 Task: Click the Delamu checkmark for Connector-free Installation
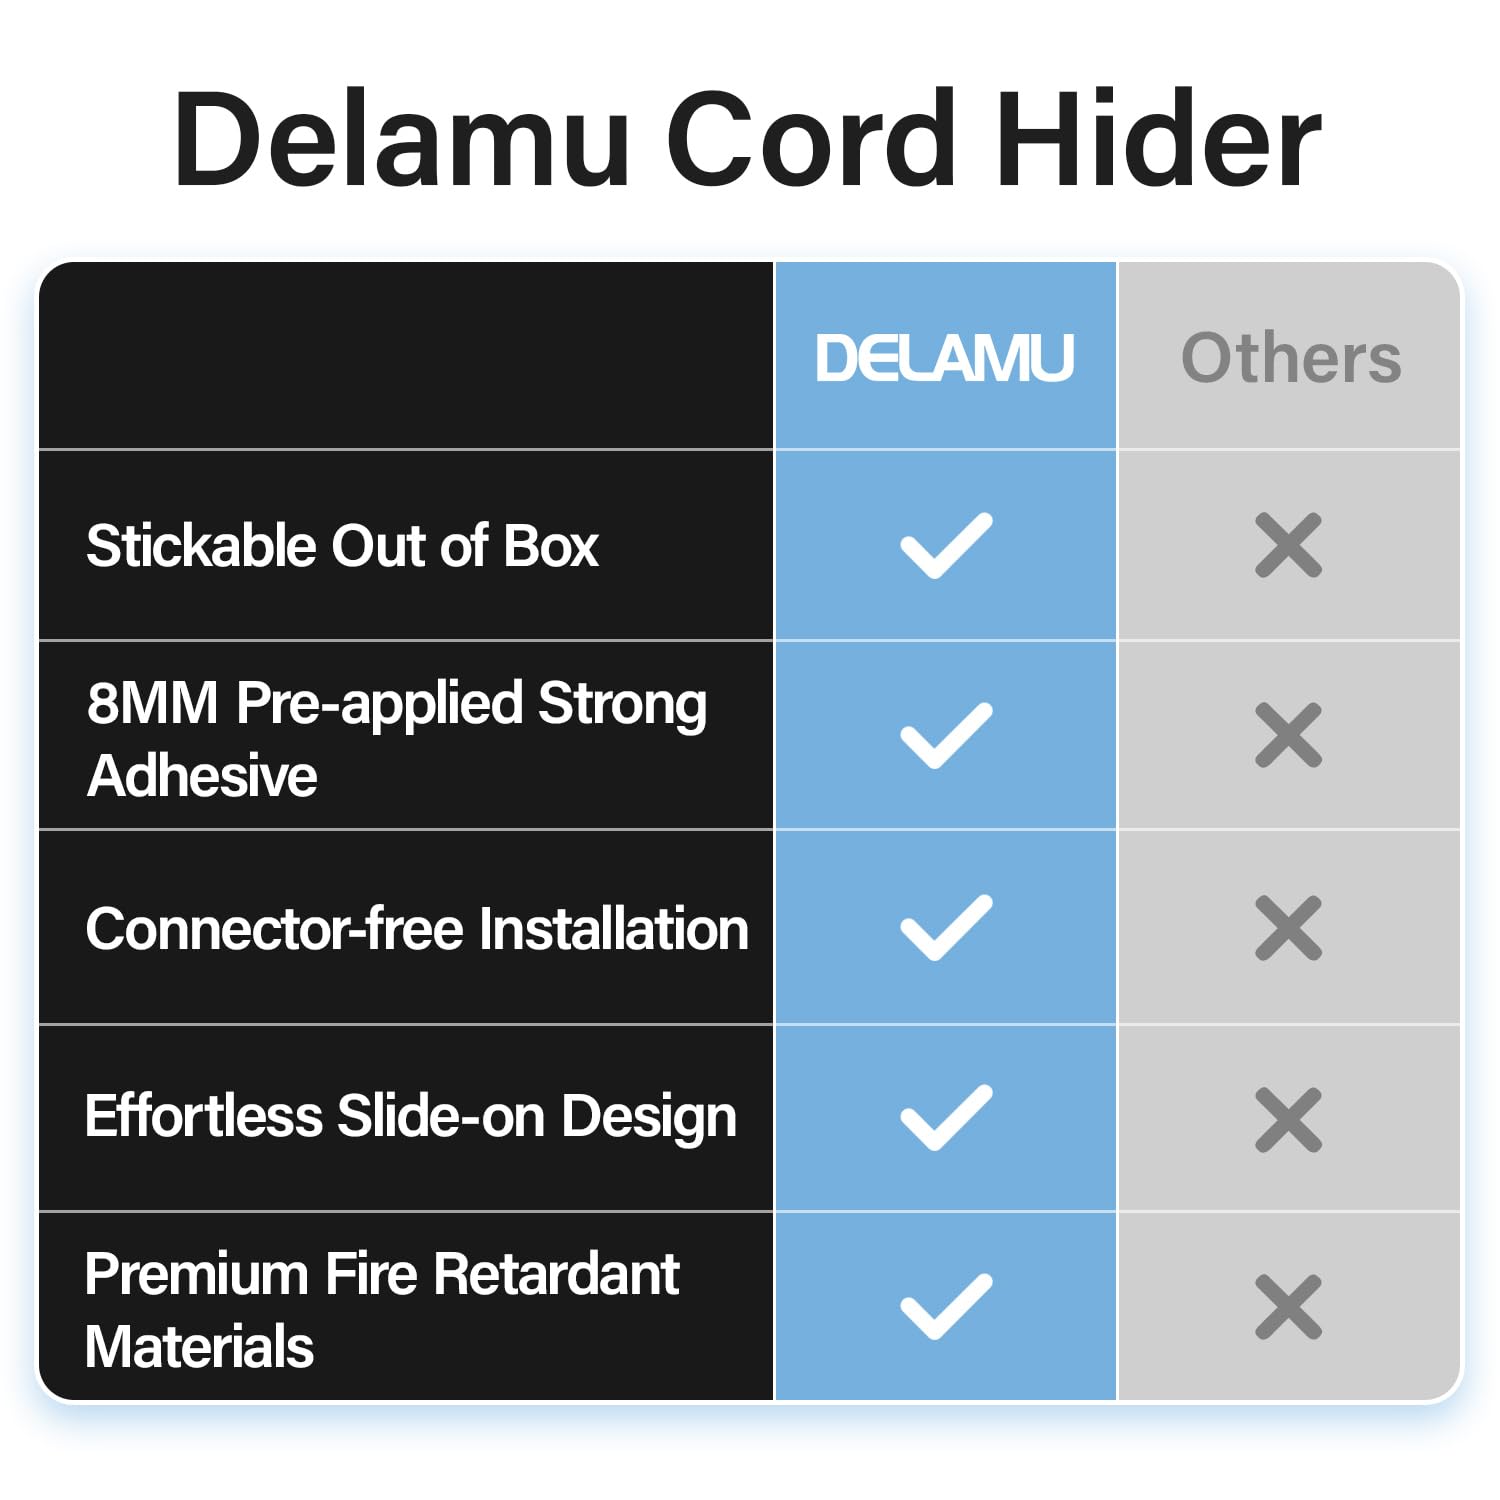coord(945,927)
